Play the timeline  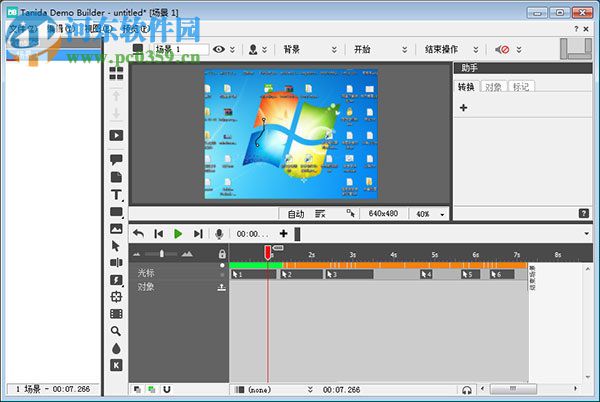tap(178, 233)
